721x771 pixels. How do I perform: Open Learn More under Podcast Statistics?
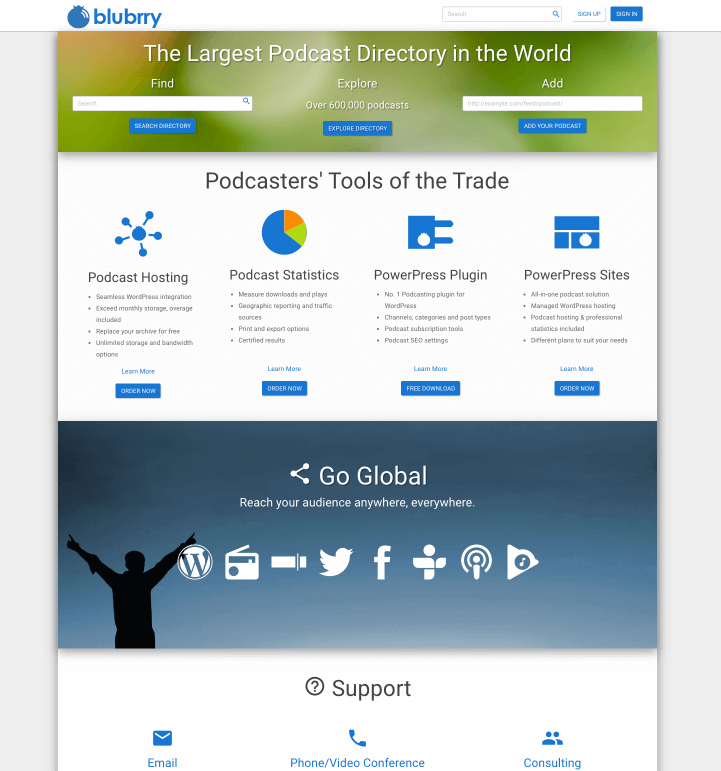(x=284, y=369)
